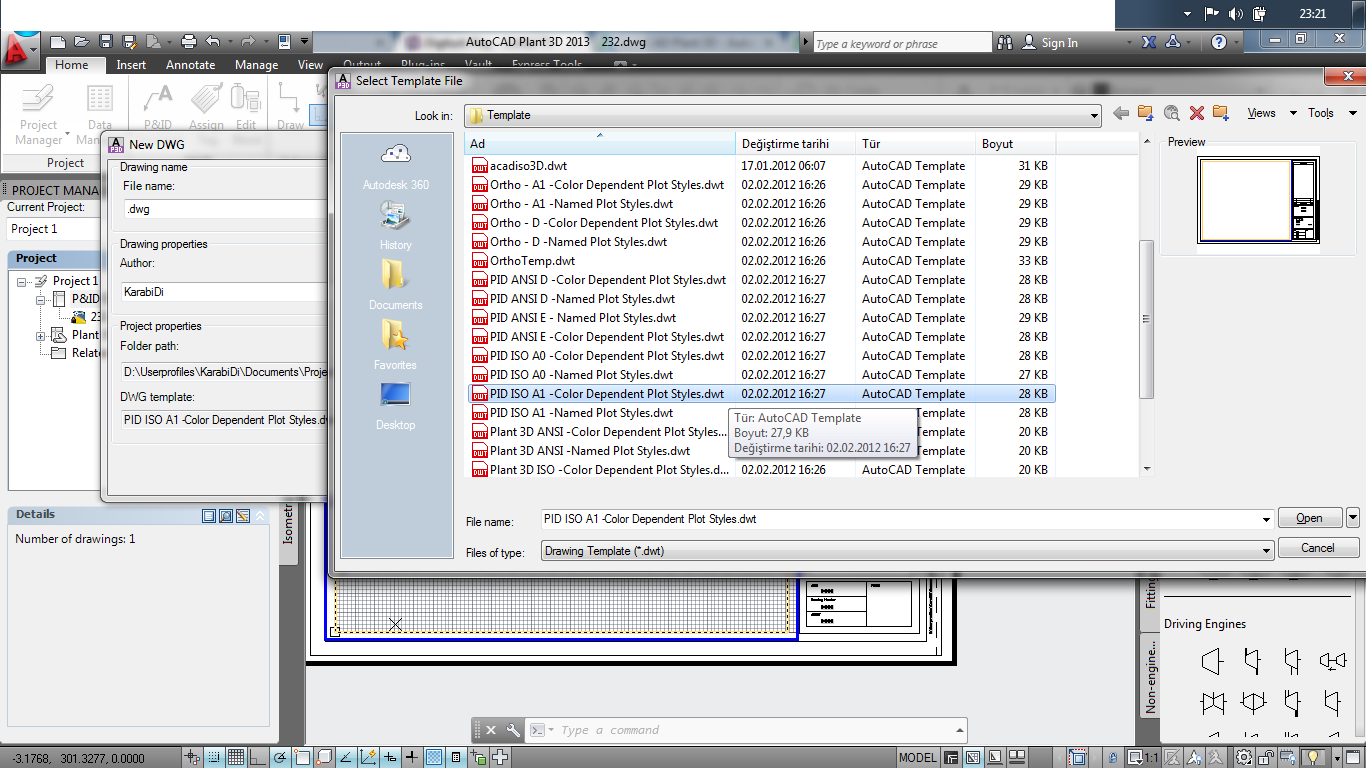This screenshot has height=768, width=1366.
Task: Click the Up one level folder icon
Action: pos(1146,114)
